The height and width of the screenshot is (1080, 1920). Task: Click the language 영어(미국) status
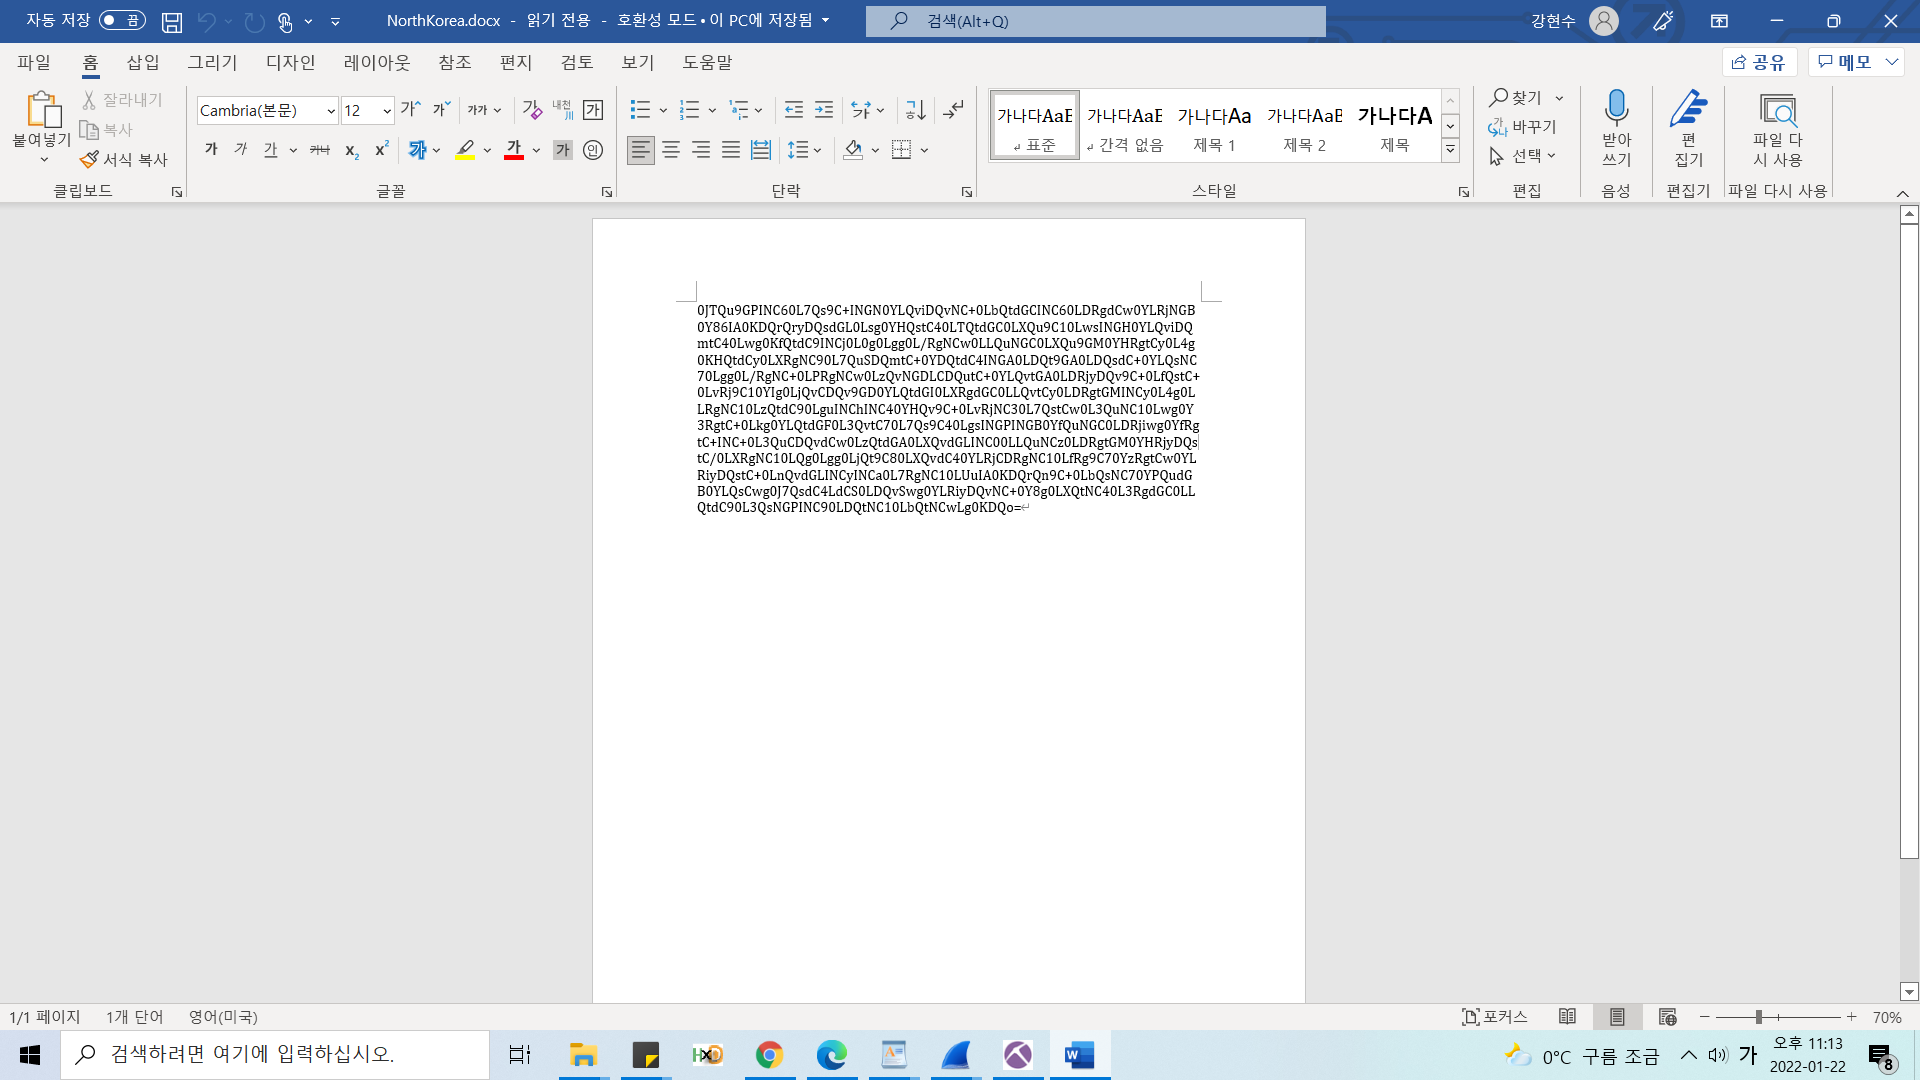pyautogui.click(x=223, y=1017)
